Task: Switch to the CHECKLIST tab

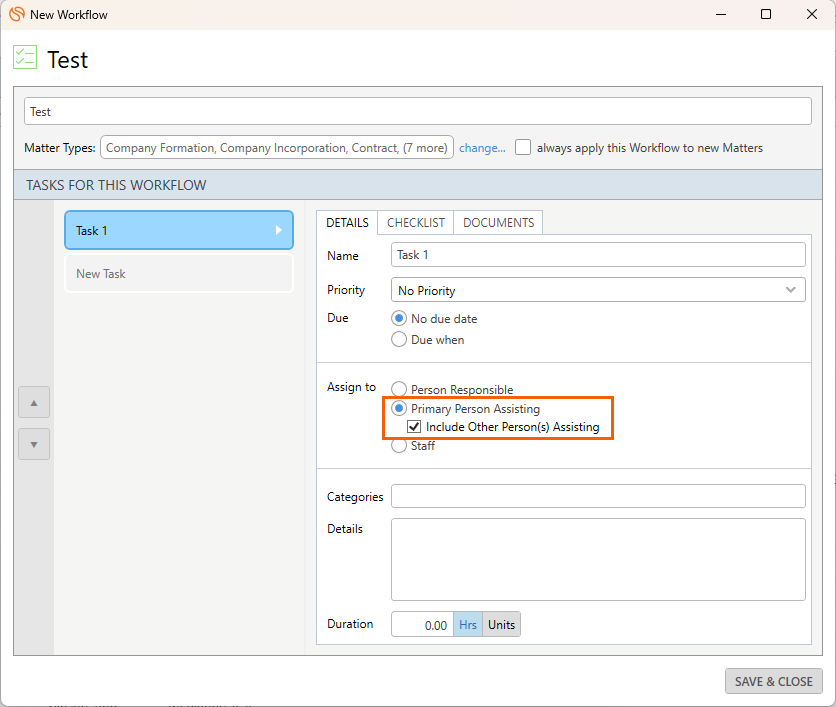Action: 416,223
